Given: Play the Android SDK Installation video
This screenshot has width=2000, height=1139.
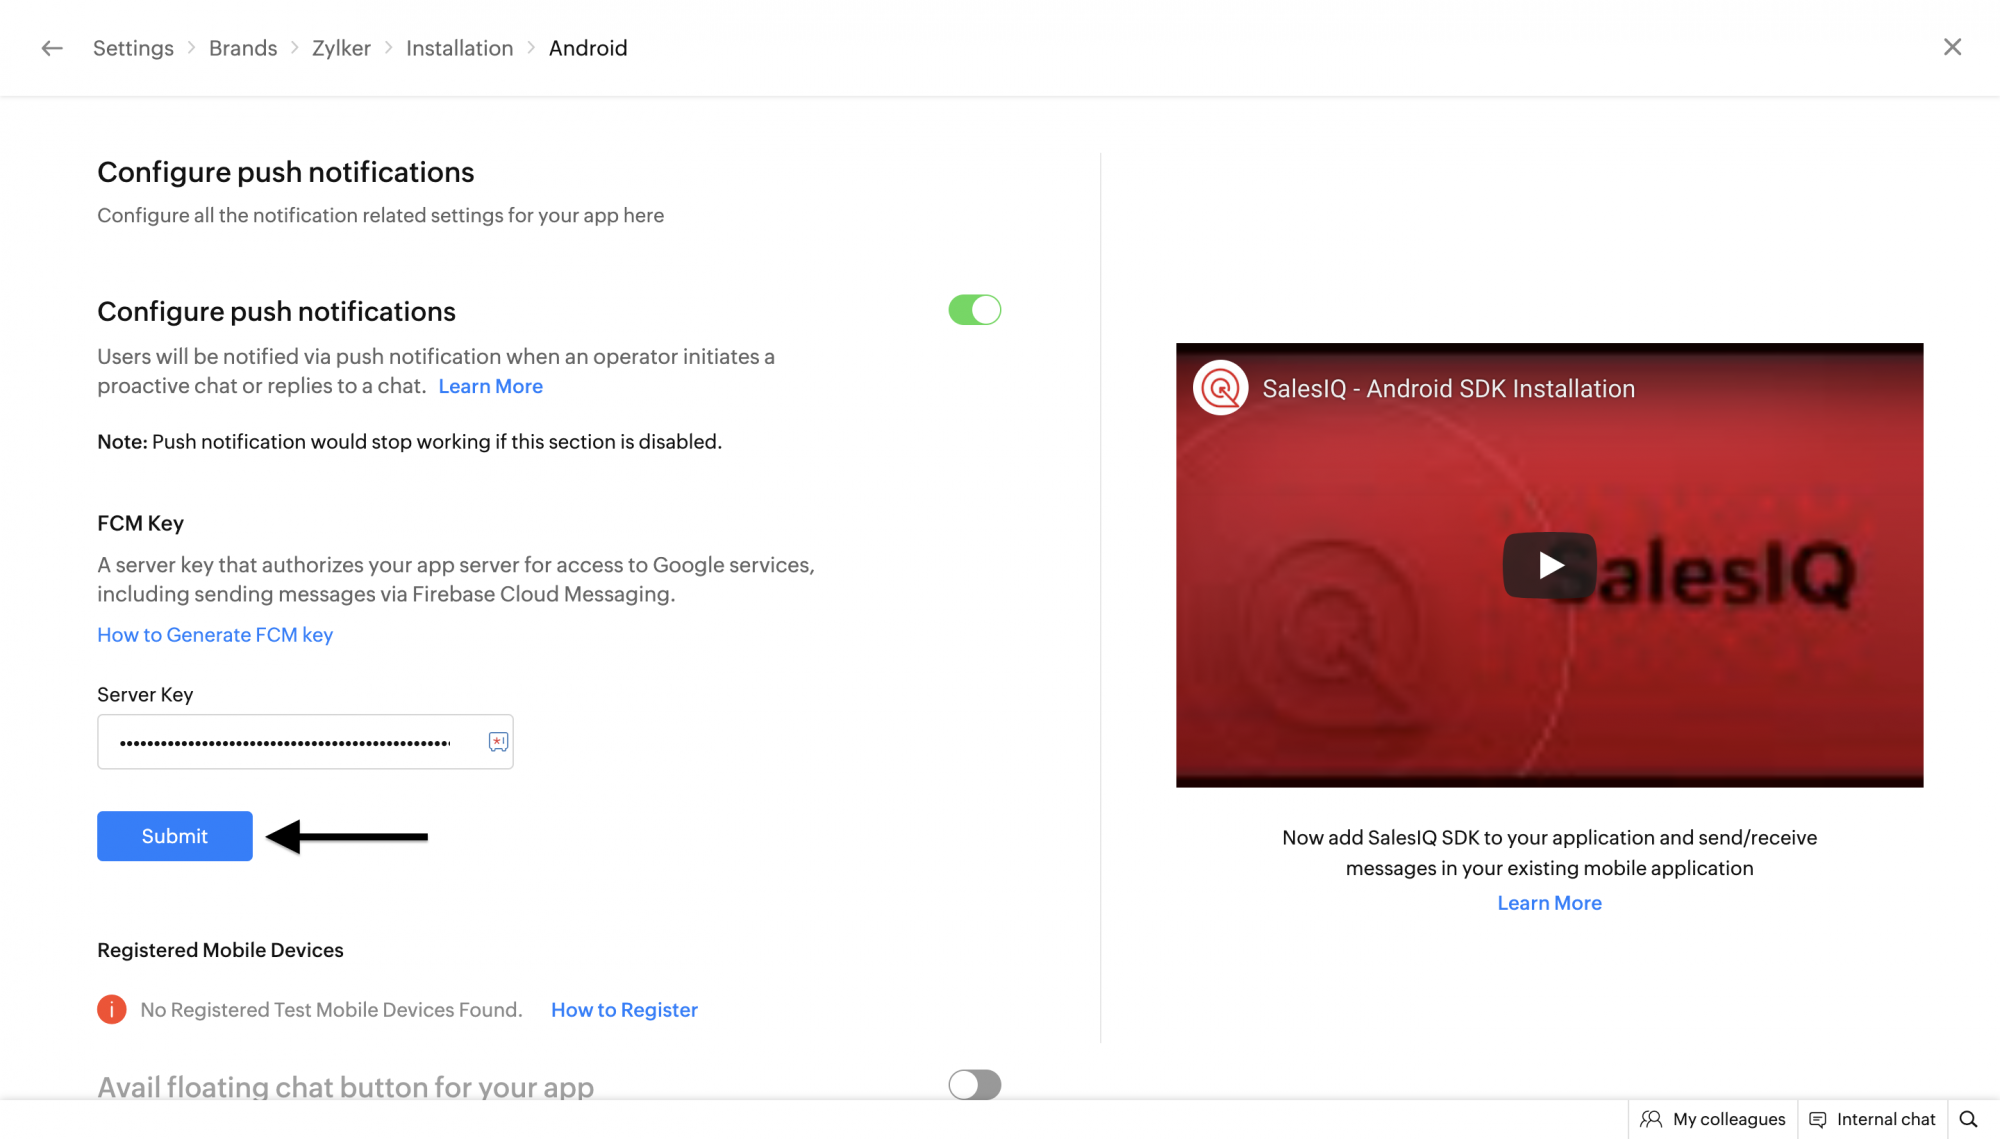Looking at the screenshot, I should [x=1549, y=566].
